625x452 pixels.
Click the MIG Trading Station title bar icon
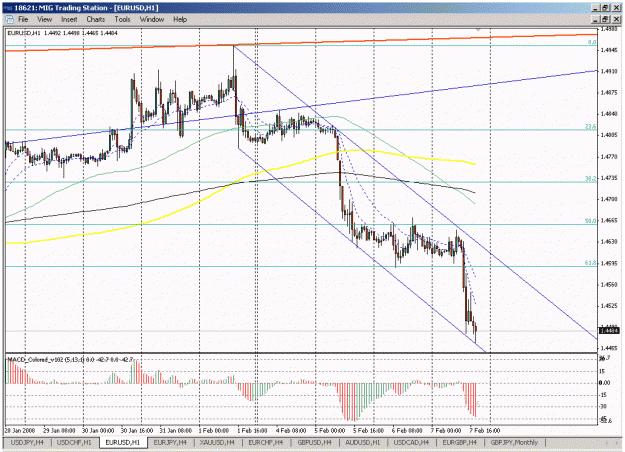(x=8, y=8)
